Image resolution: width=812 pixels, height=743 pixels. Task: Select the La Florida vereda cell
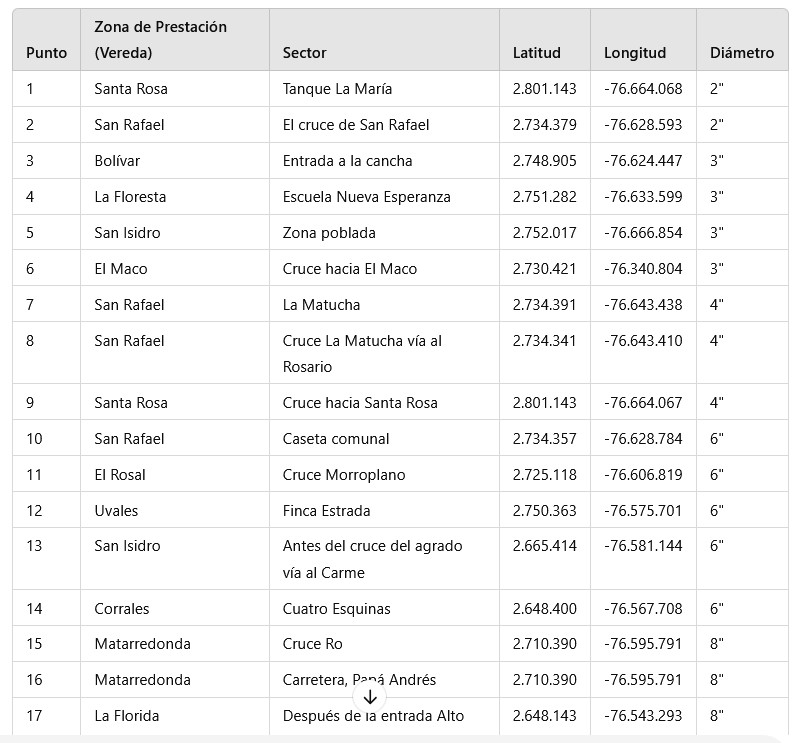(x=126, y=716)
